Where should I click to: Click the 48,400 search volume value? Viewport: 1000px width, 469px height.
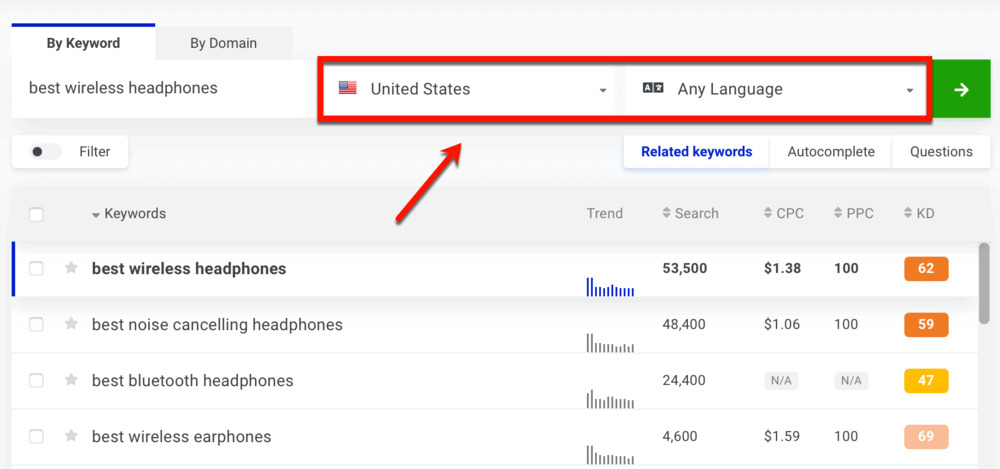(x=685, y=325)
